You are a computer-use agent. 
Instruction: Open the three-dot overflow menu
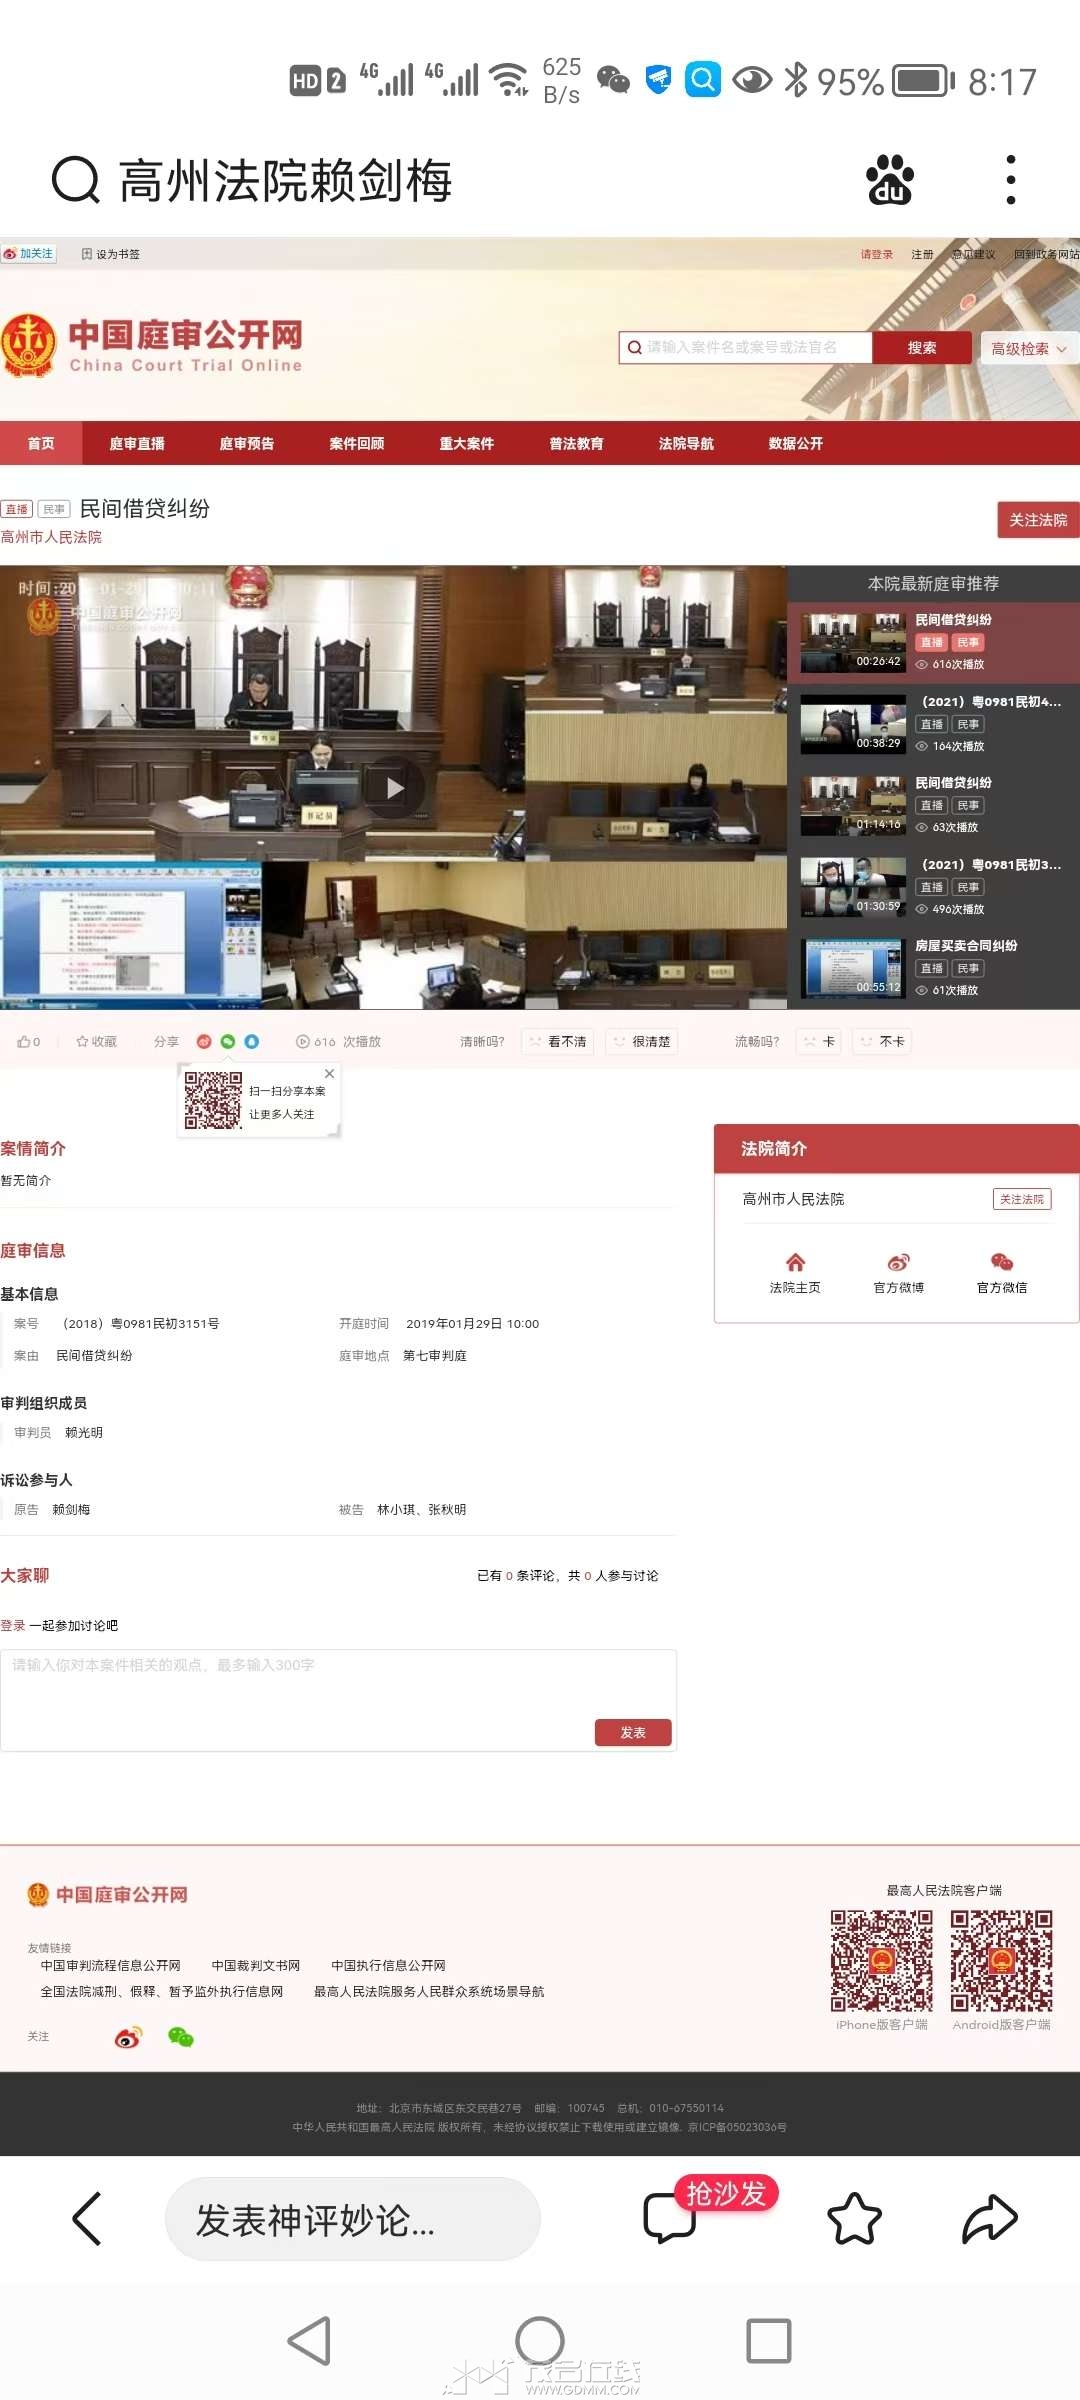pyautogui.click(x=1011, y=181)
